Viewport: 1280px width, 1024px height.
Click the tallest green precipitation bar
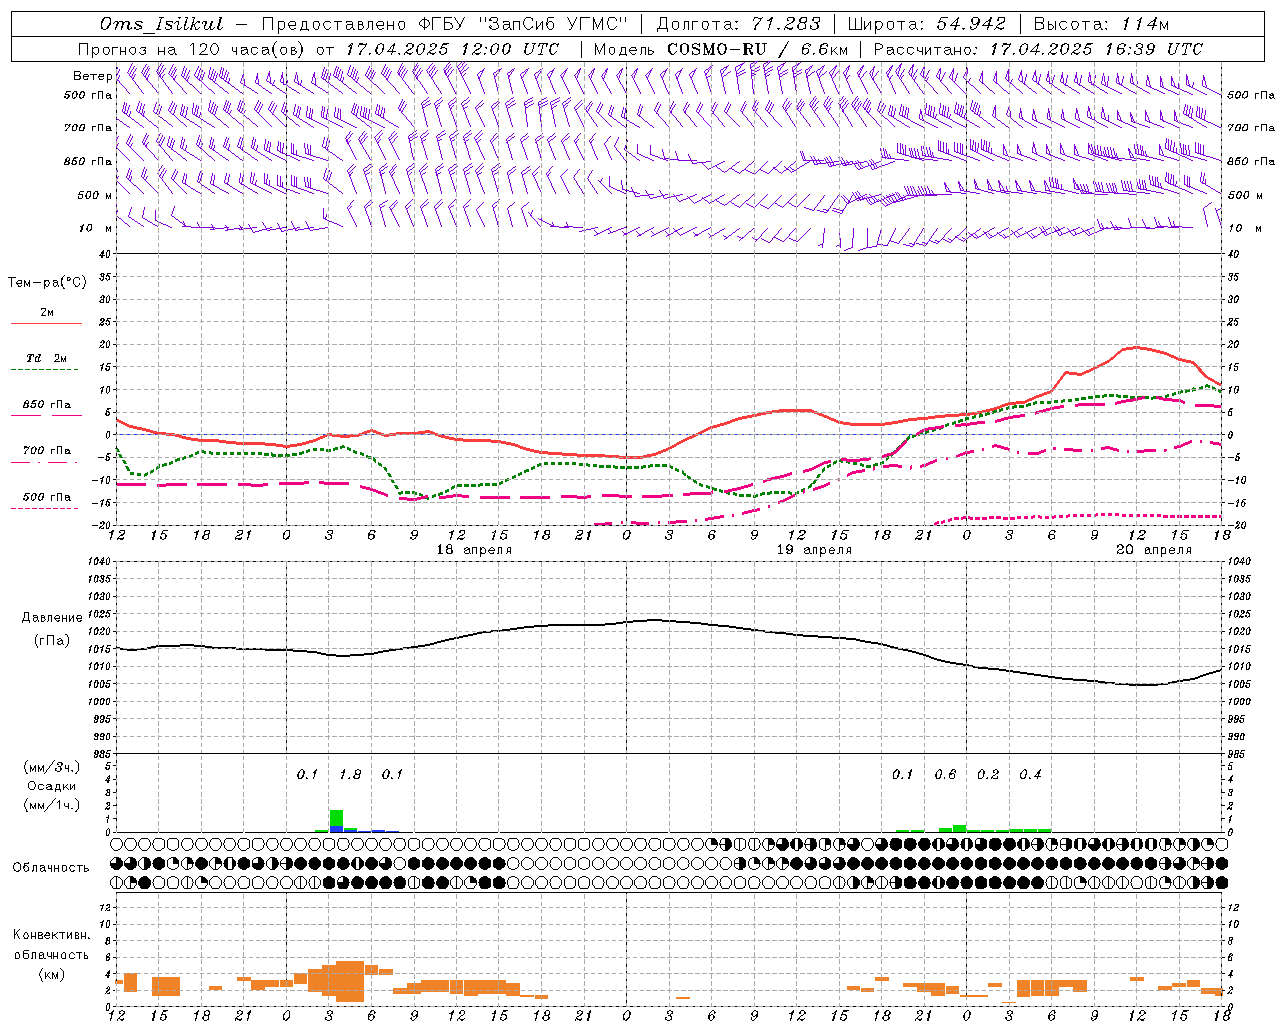click(x=336, y=818)
